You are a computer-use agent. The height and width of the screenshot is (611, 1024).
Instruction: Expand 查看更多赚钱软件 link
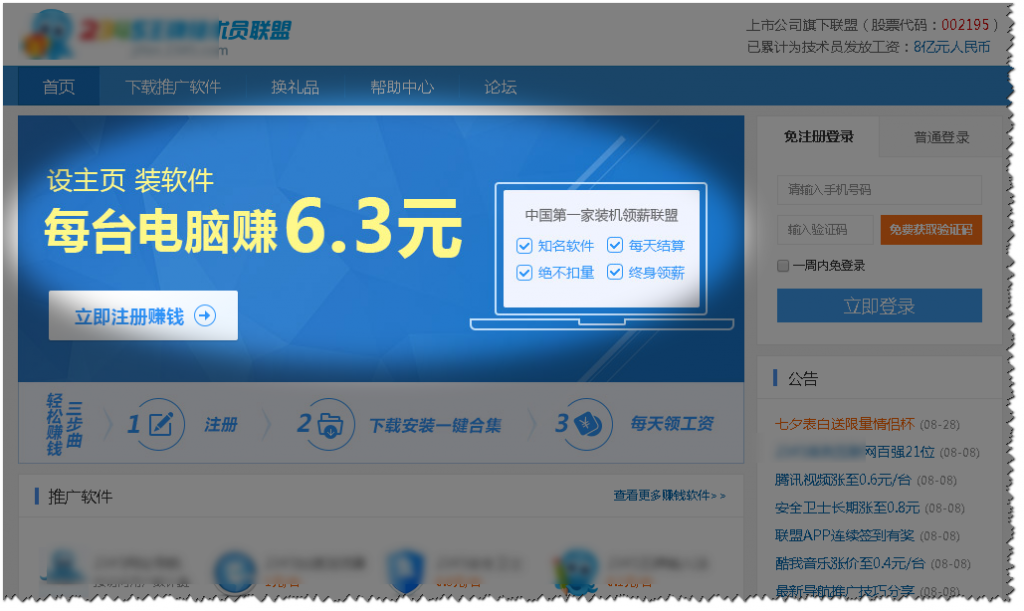669,495
